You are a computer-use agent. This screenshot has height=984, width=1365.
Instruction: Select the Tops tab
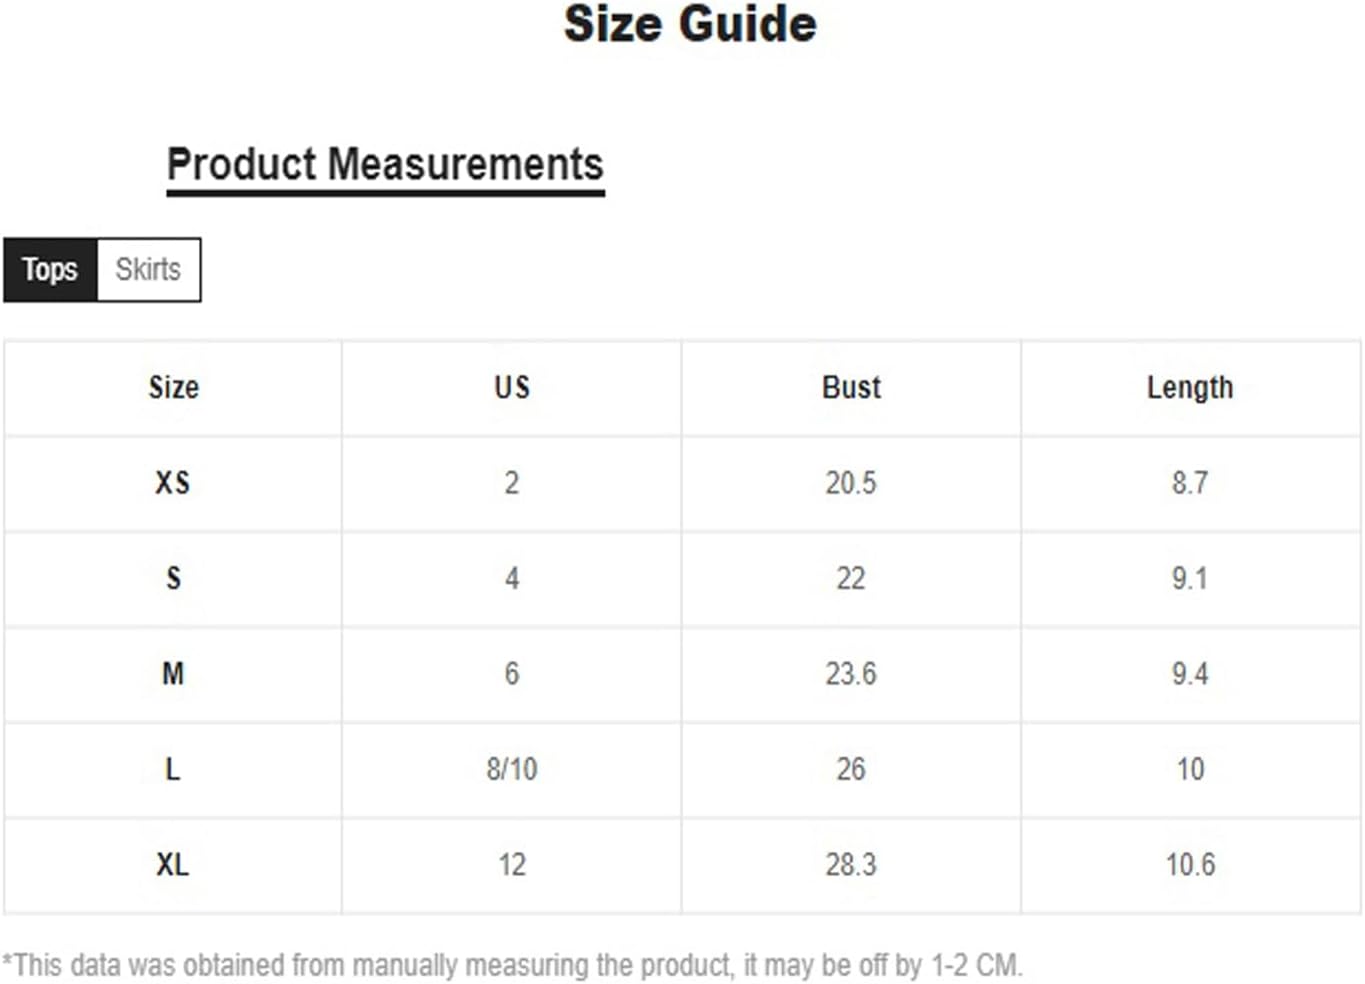[50, 269]
